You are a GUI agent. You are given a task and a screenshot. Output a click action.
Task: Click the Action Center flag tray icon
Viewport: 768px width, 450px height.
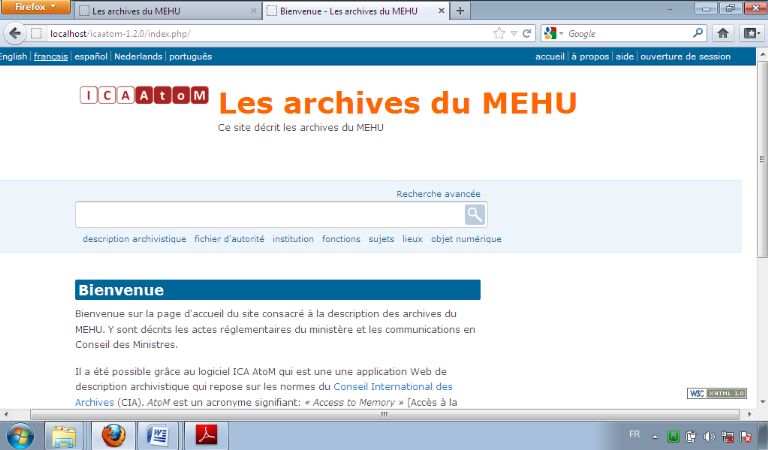746,436
